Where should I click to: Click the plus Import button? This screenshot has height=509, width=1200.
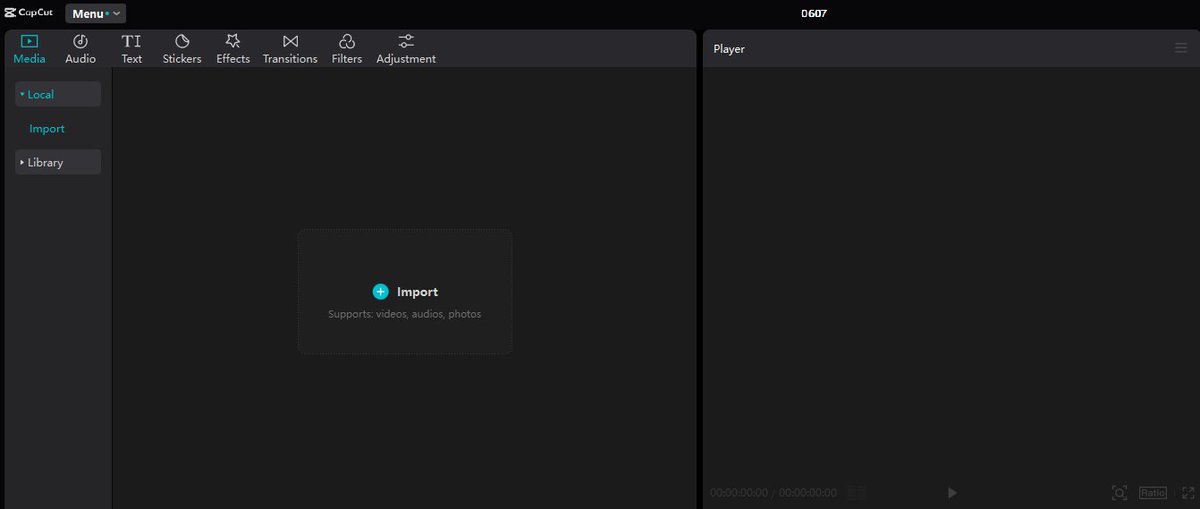coord(405,292)
